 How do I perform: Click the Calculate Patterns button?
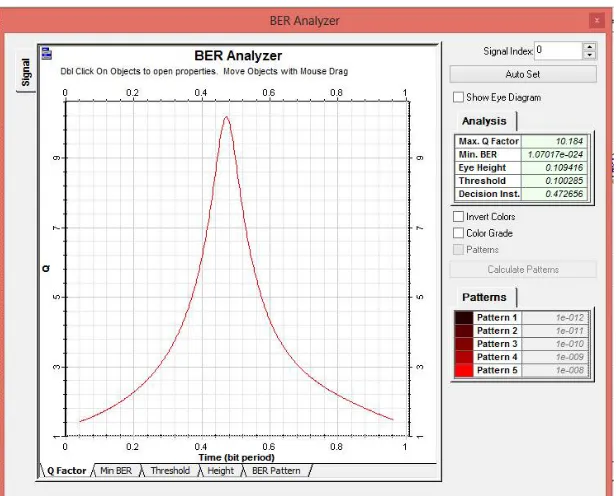coord(523,269)
